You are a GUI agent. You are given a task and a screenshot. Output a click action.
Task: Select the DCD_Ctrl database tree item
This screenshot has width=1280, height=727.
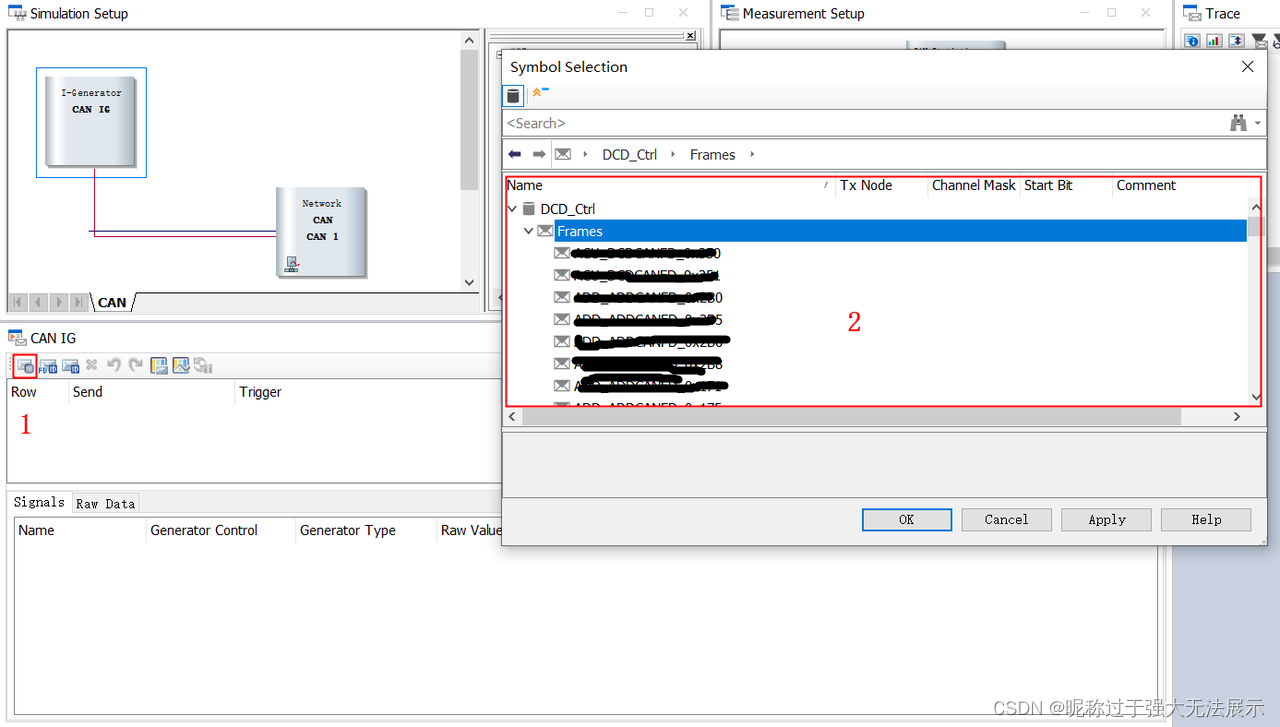click(x=567, y=209)
